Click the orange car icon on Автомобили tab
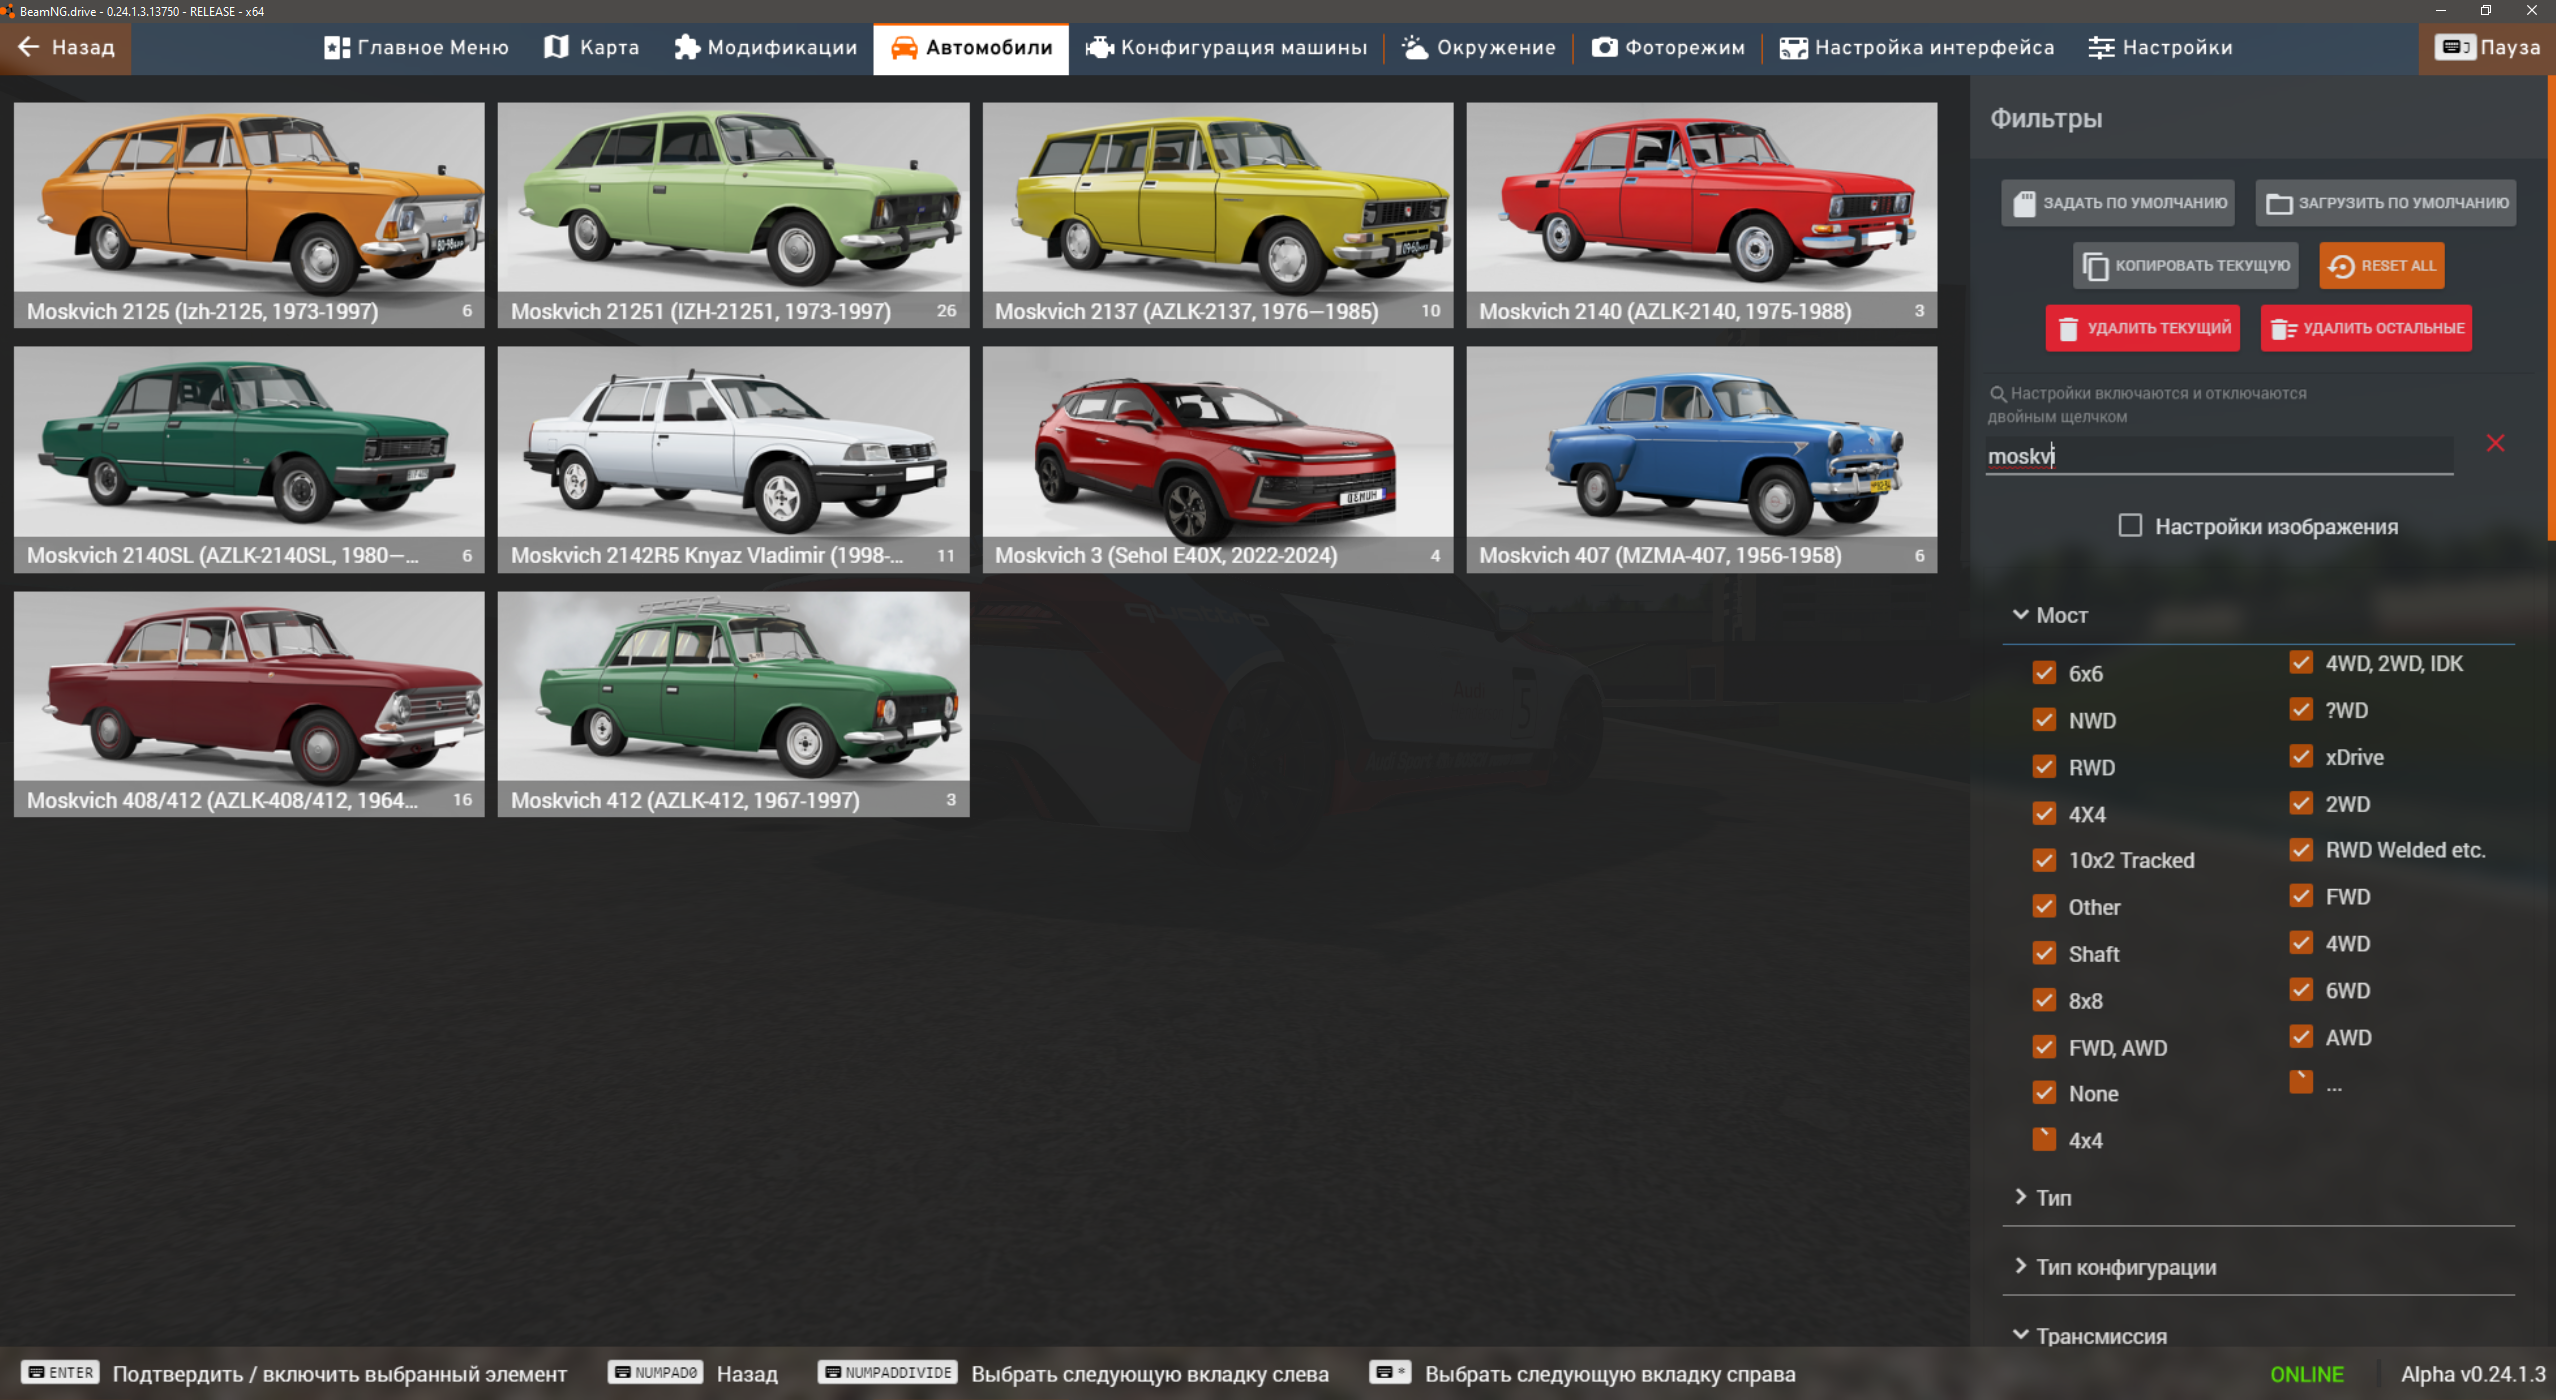 [x=903, y=48]
